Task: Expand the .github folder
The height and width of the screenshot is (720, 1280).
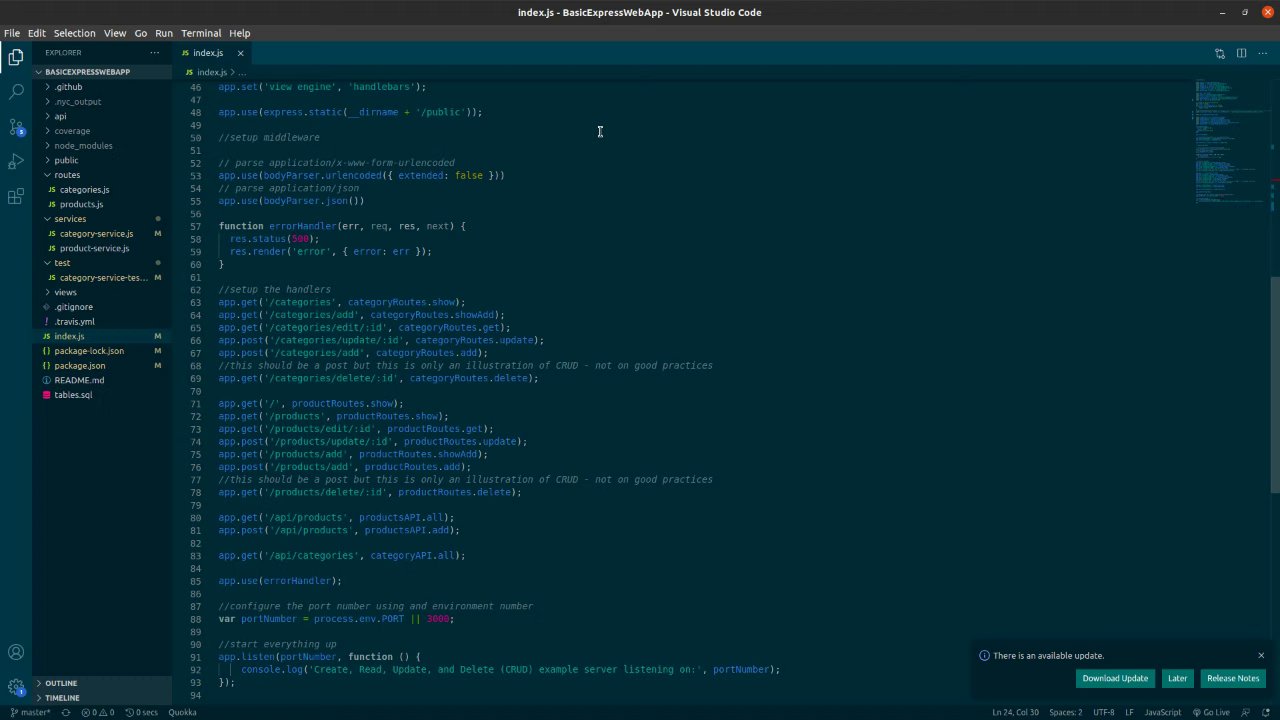Action: (68, 87)
